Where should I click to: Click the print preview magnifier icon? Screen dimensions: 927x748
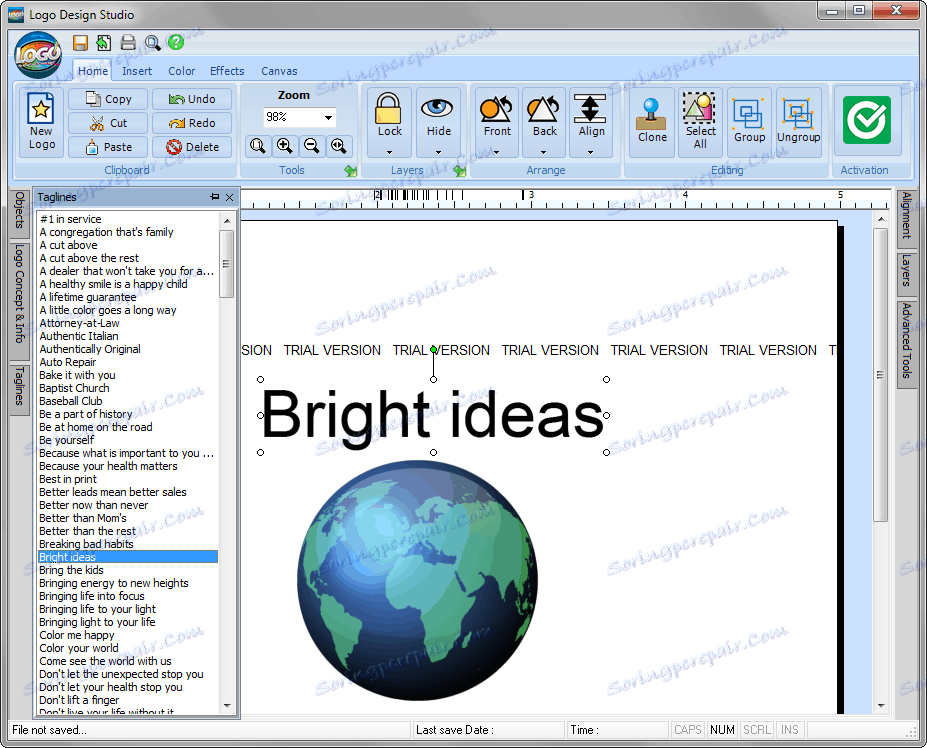[152, 43]
